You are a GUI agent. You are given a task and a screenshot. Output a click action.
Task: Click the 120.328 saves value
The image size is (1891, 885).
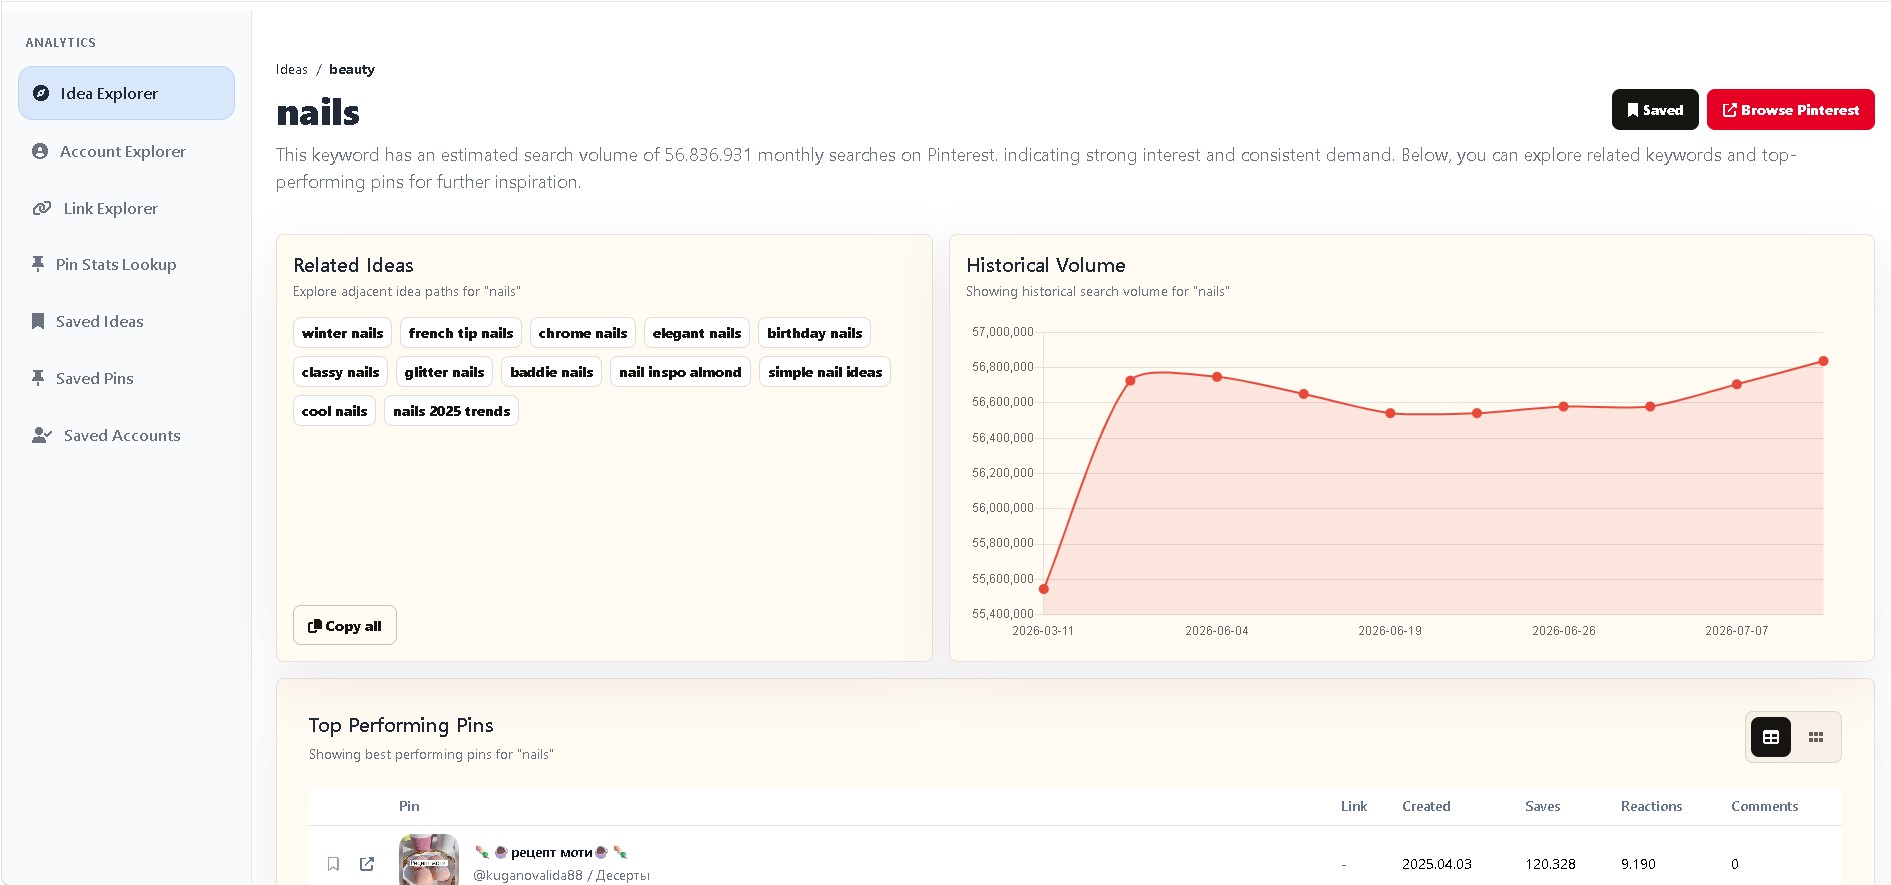point(1550,864)
